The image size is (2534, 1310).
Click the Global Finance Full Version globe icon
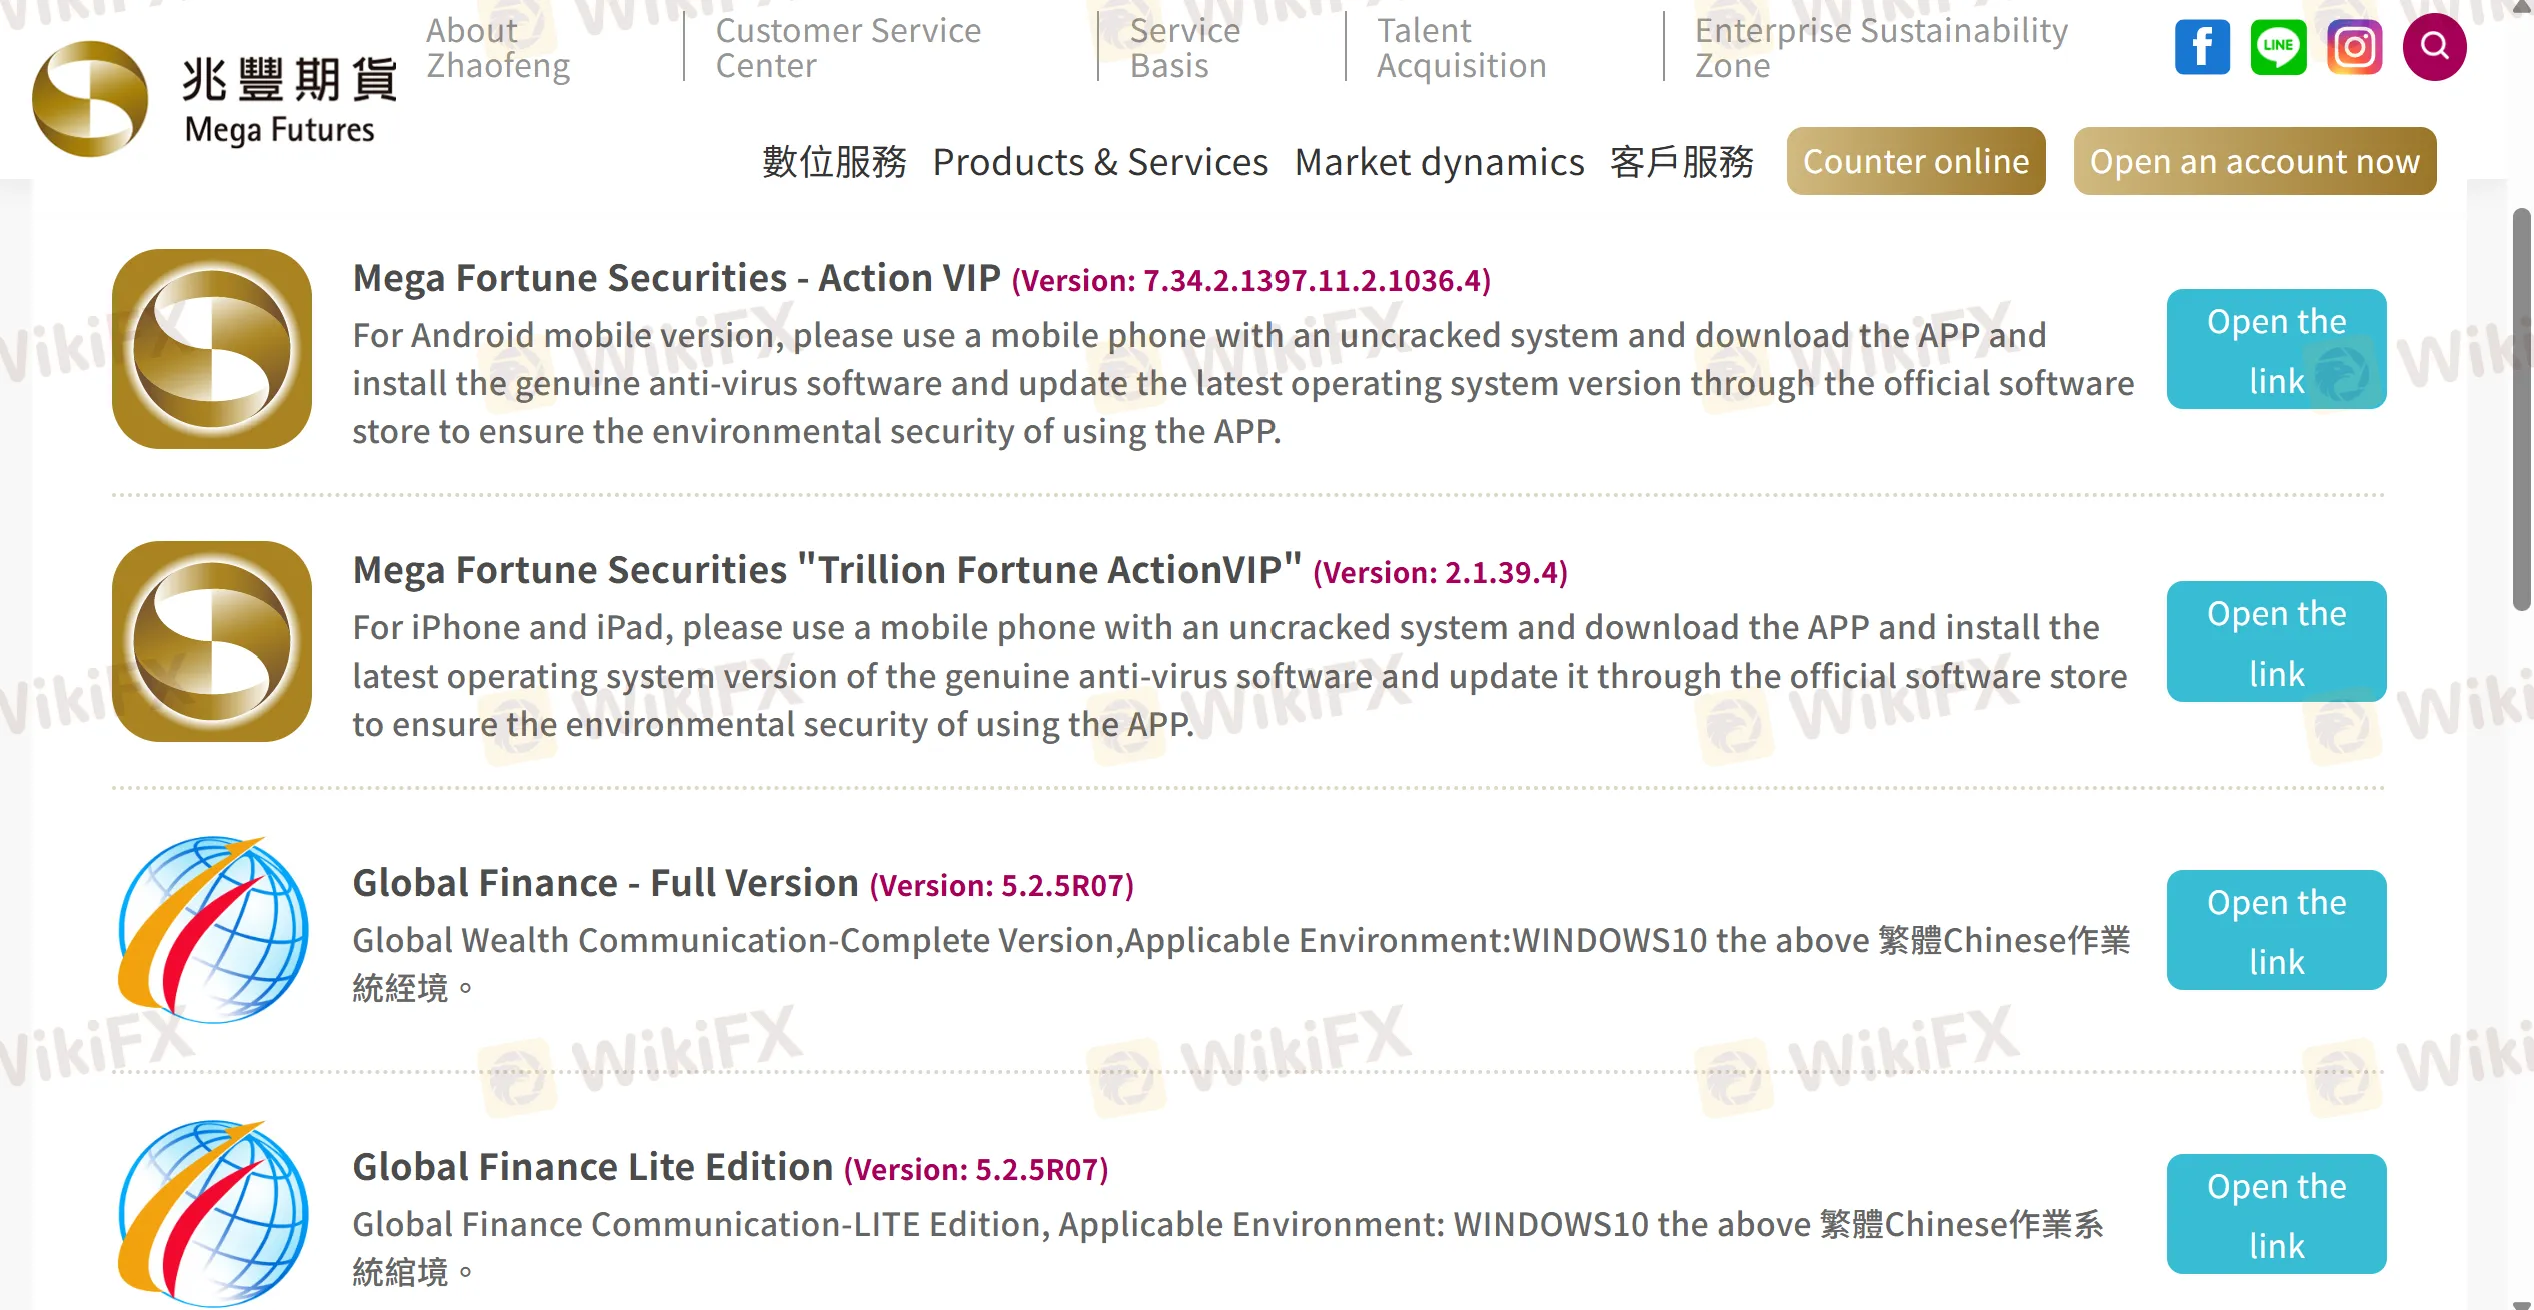(x=212, y=930)
